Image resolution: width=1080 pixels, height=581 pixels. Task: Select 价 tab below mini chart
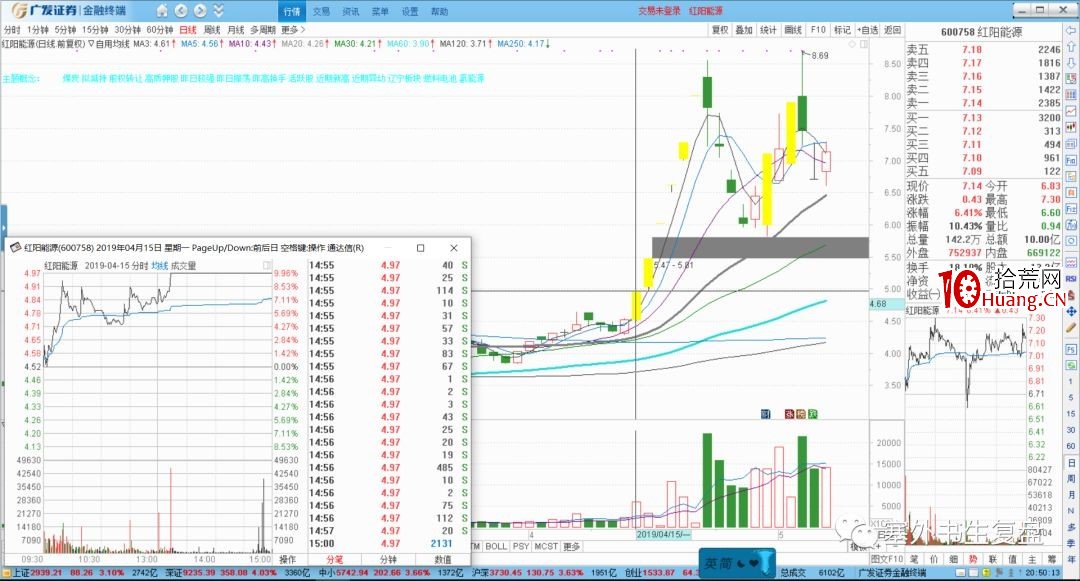tap(934, 559)
